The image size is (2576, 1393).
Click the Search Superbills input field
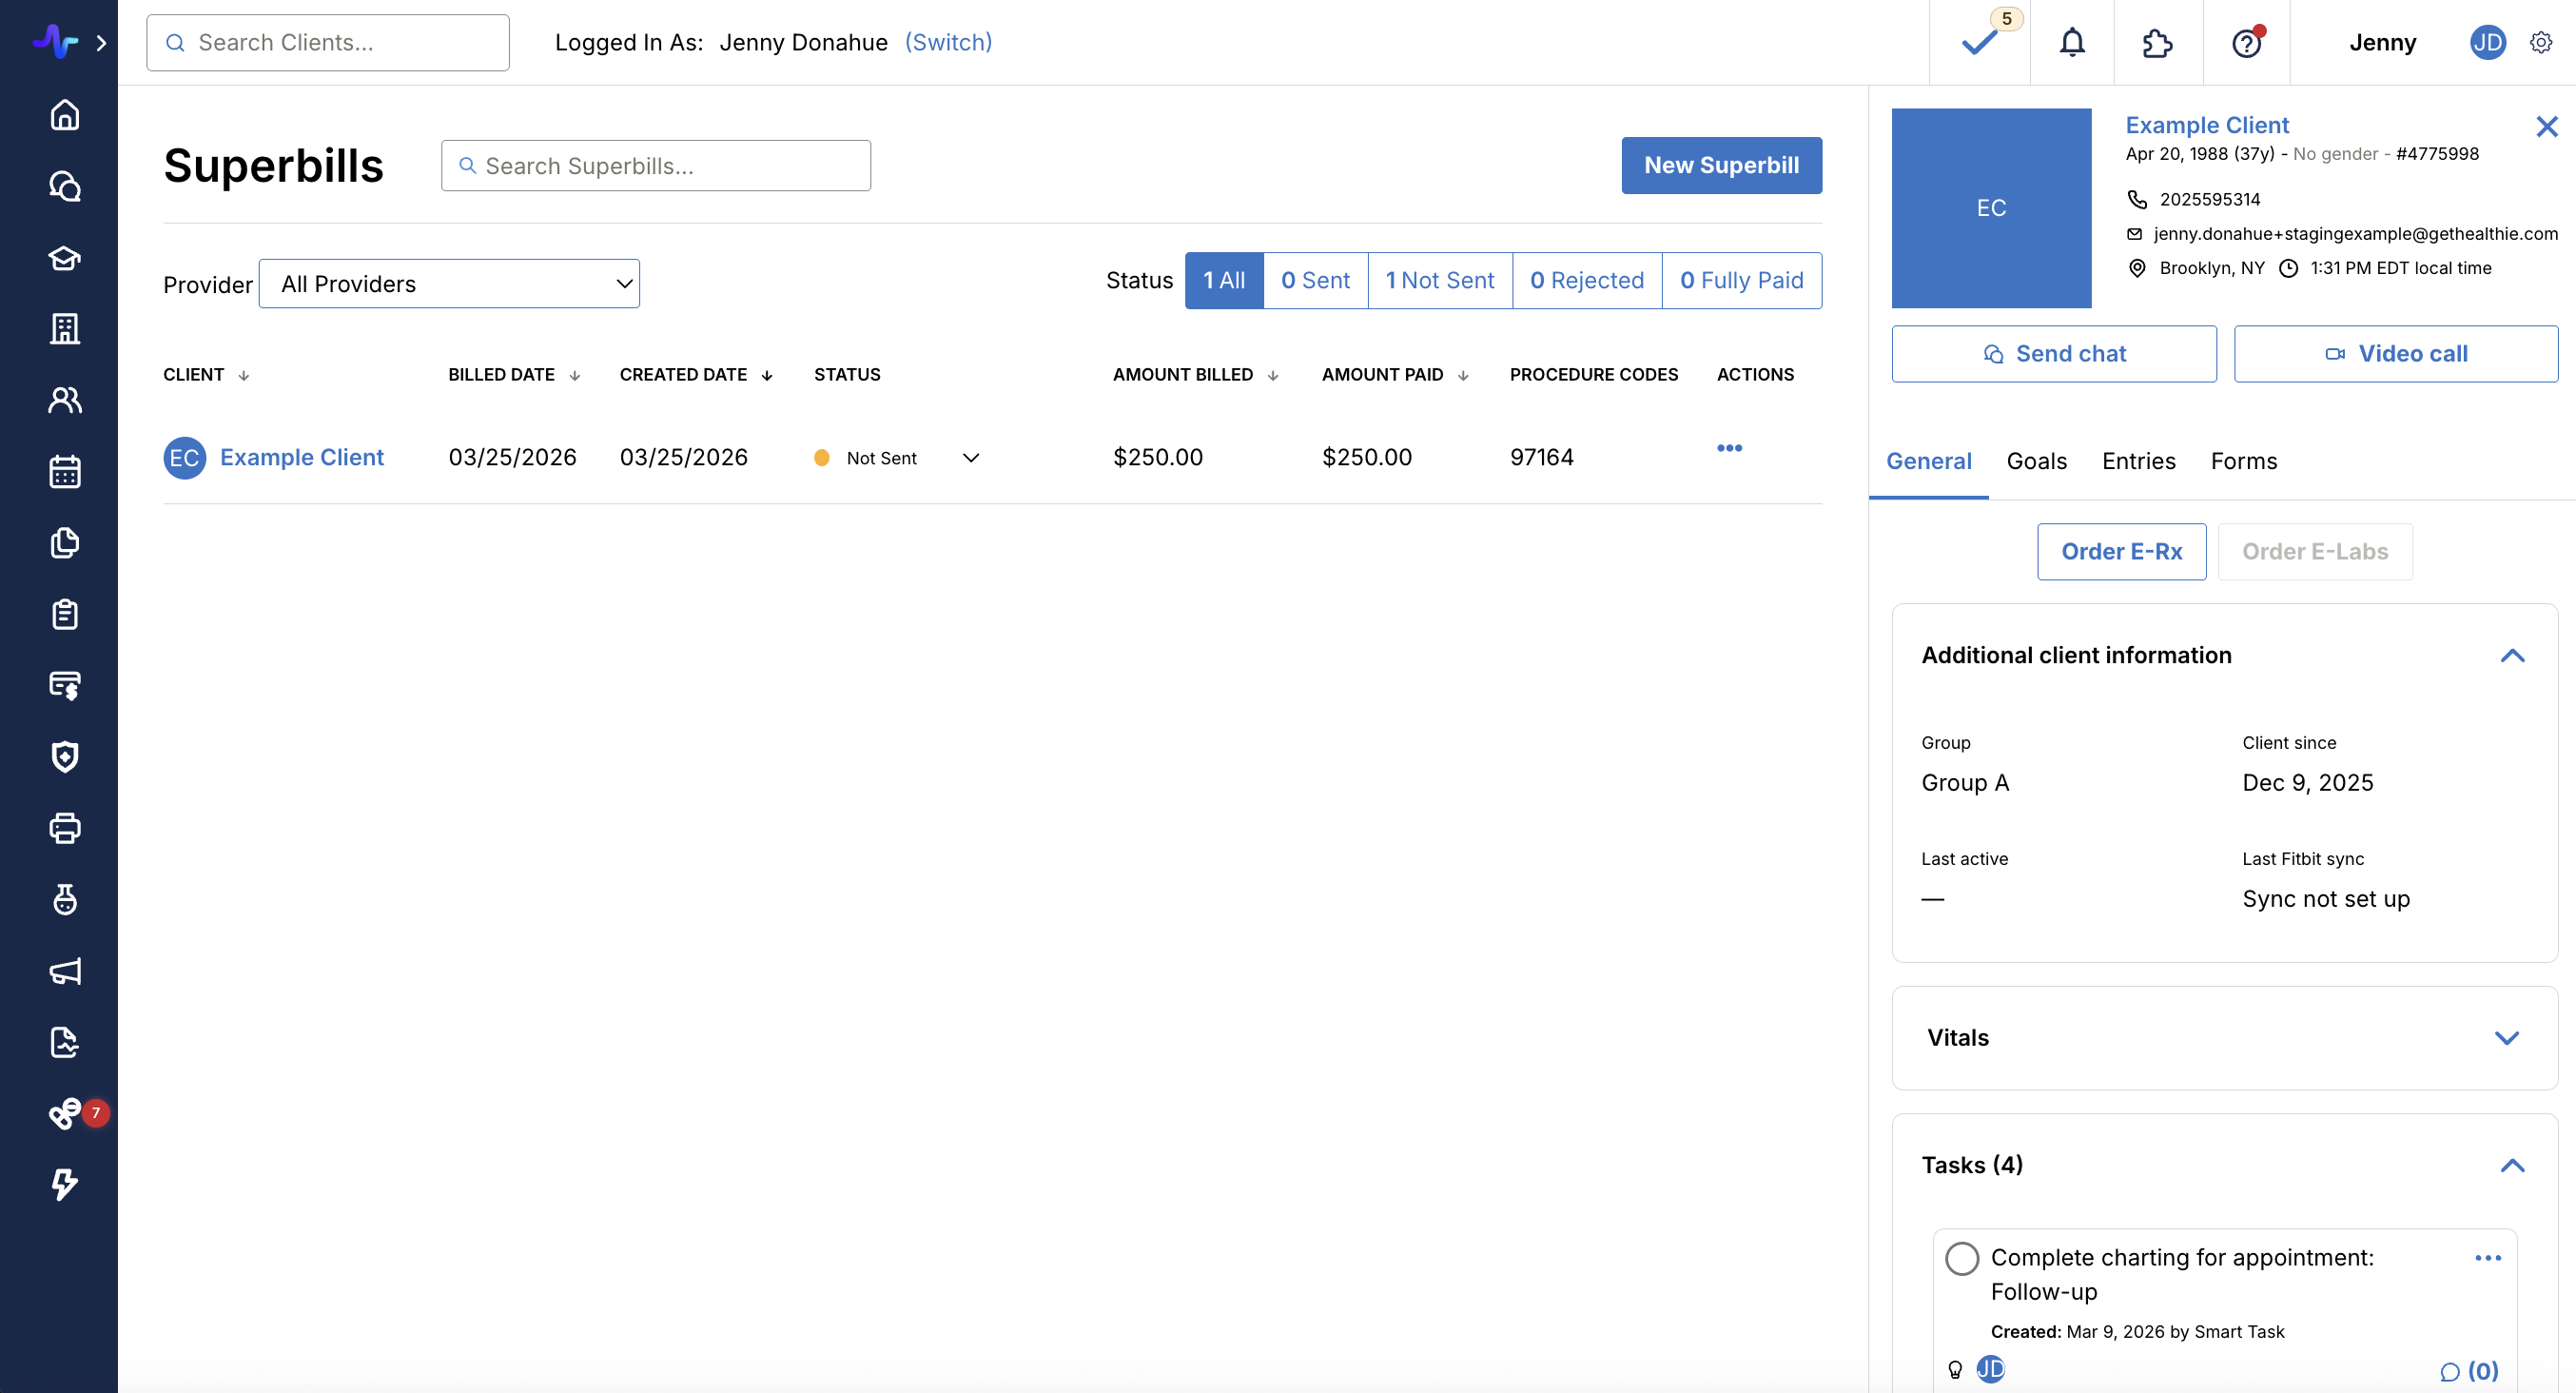tap(656, 166)
